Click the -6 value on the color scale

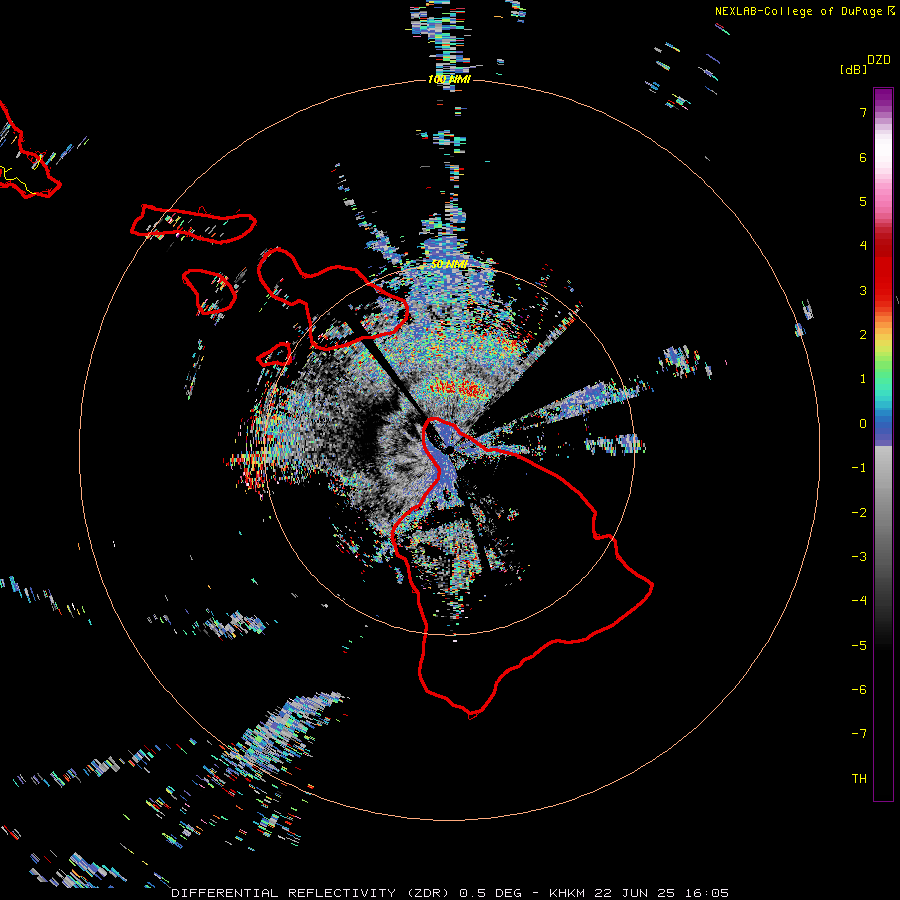point(859,690)
